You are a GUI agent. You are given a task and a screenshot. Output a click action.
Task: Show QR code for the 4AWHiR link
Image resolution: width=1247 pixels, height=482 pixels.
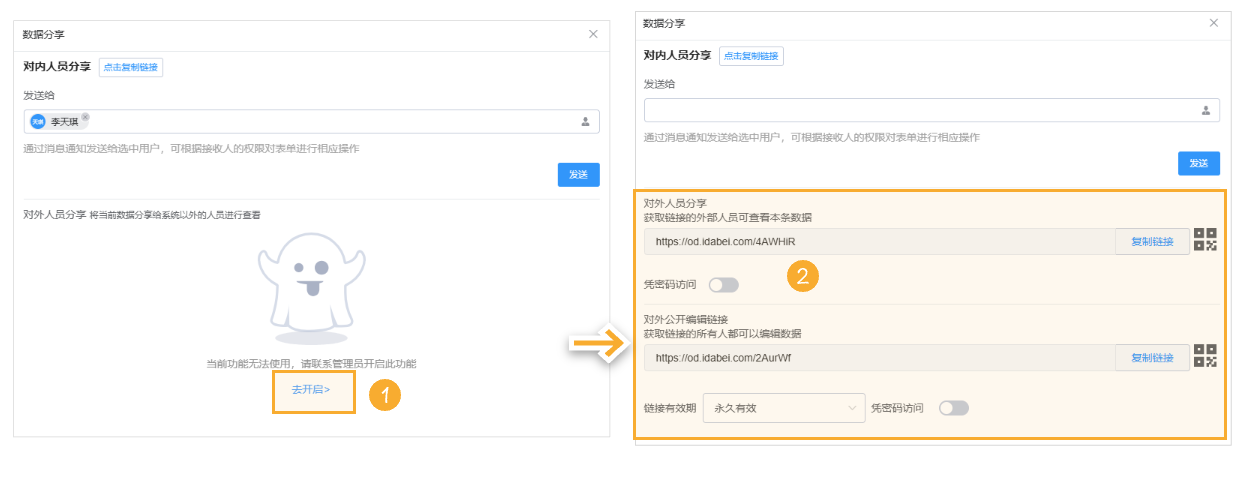[1205, 240]
